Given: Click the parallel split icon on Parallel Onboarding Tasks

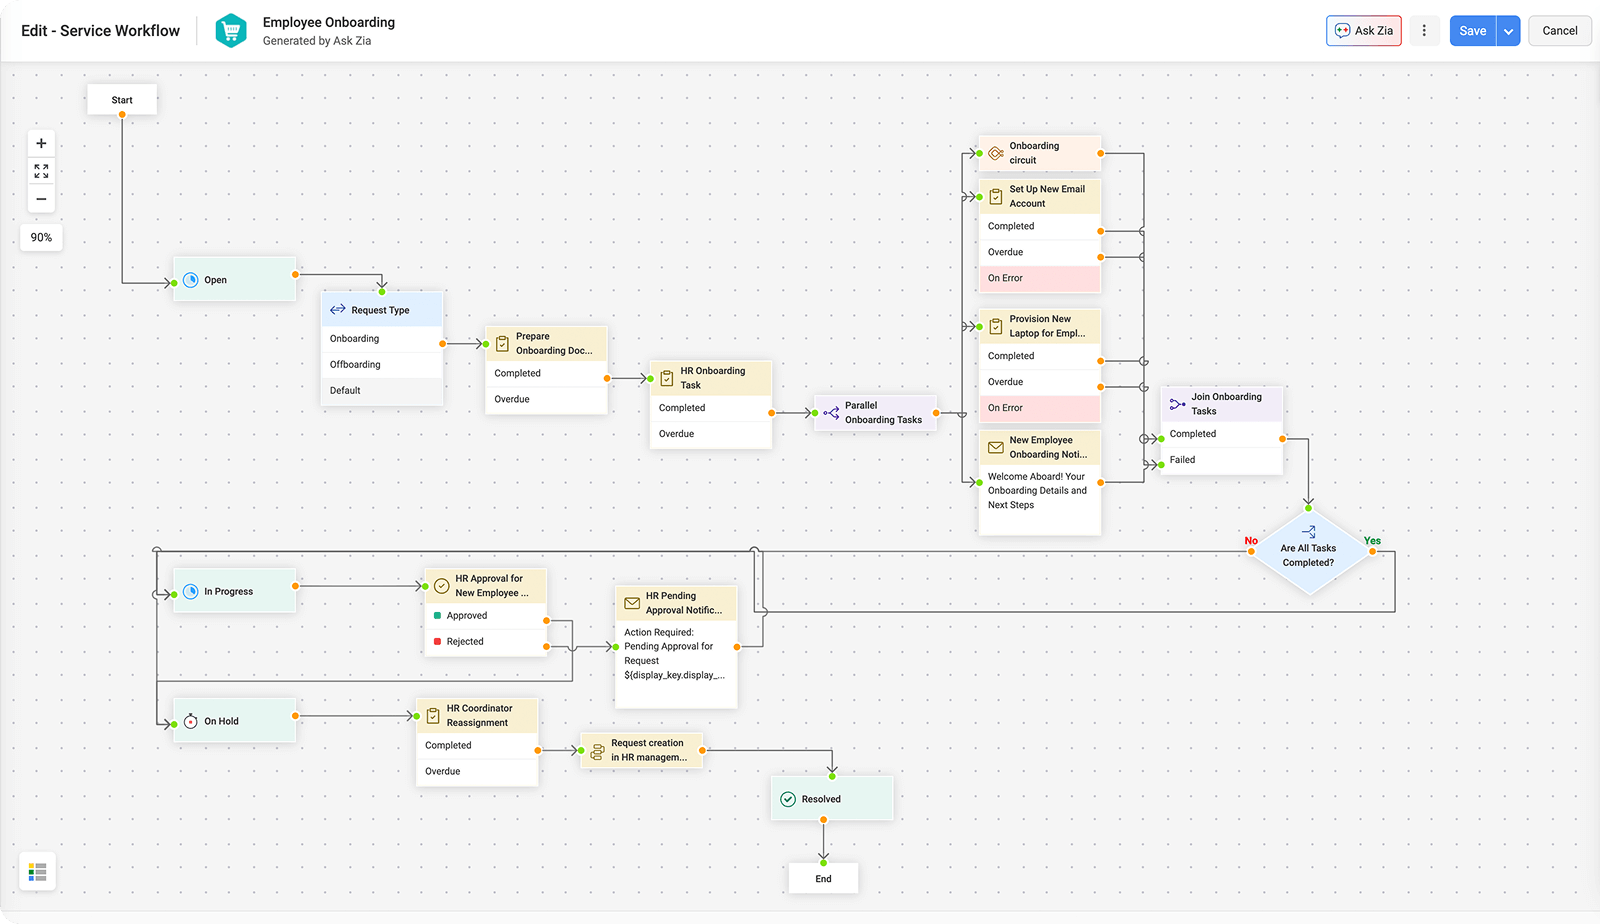Looking at the screenshot, I should (830, 412).
